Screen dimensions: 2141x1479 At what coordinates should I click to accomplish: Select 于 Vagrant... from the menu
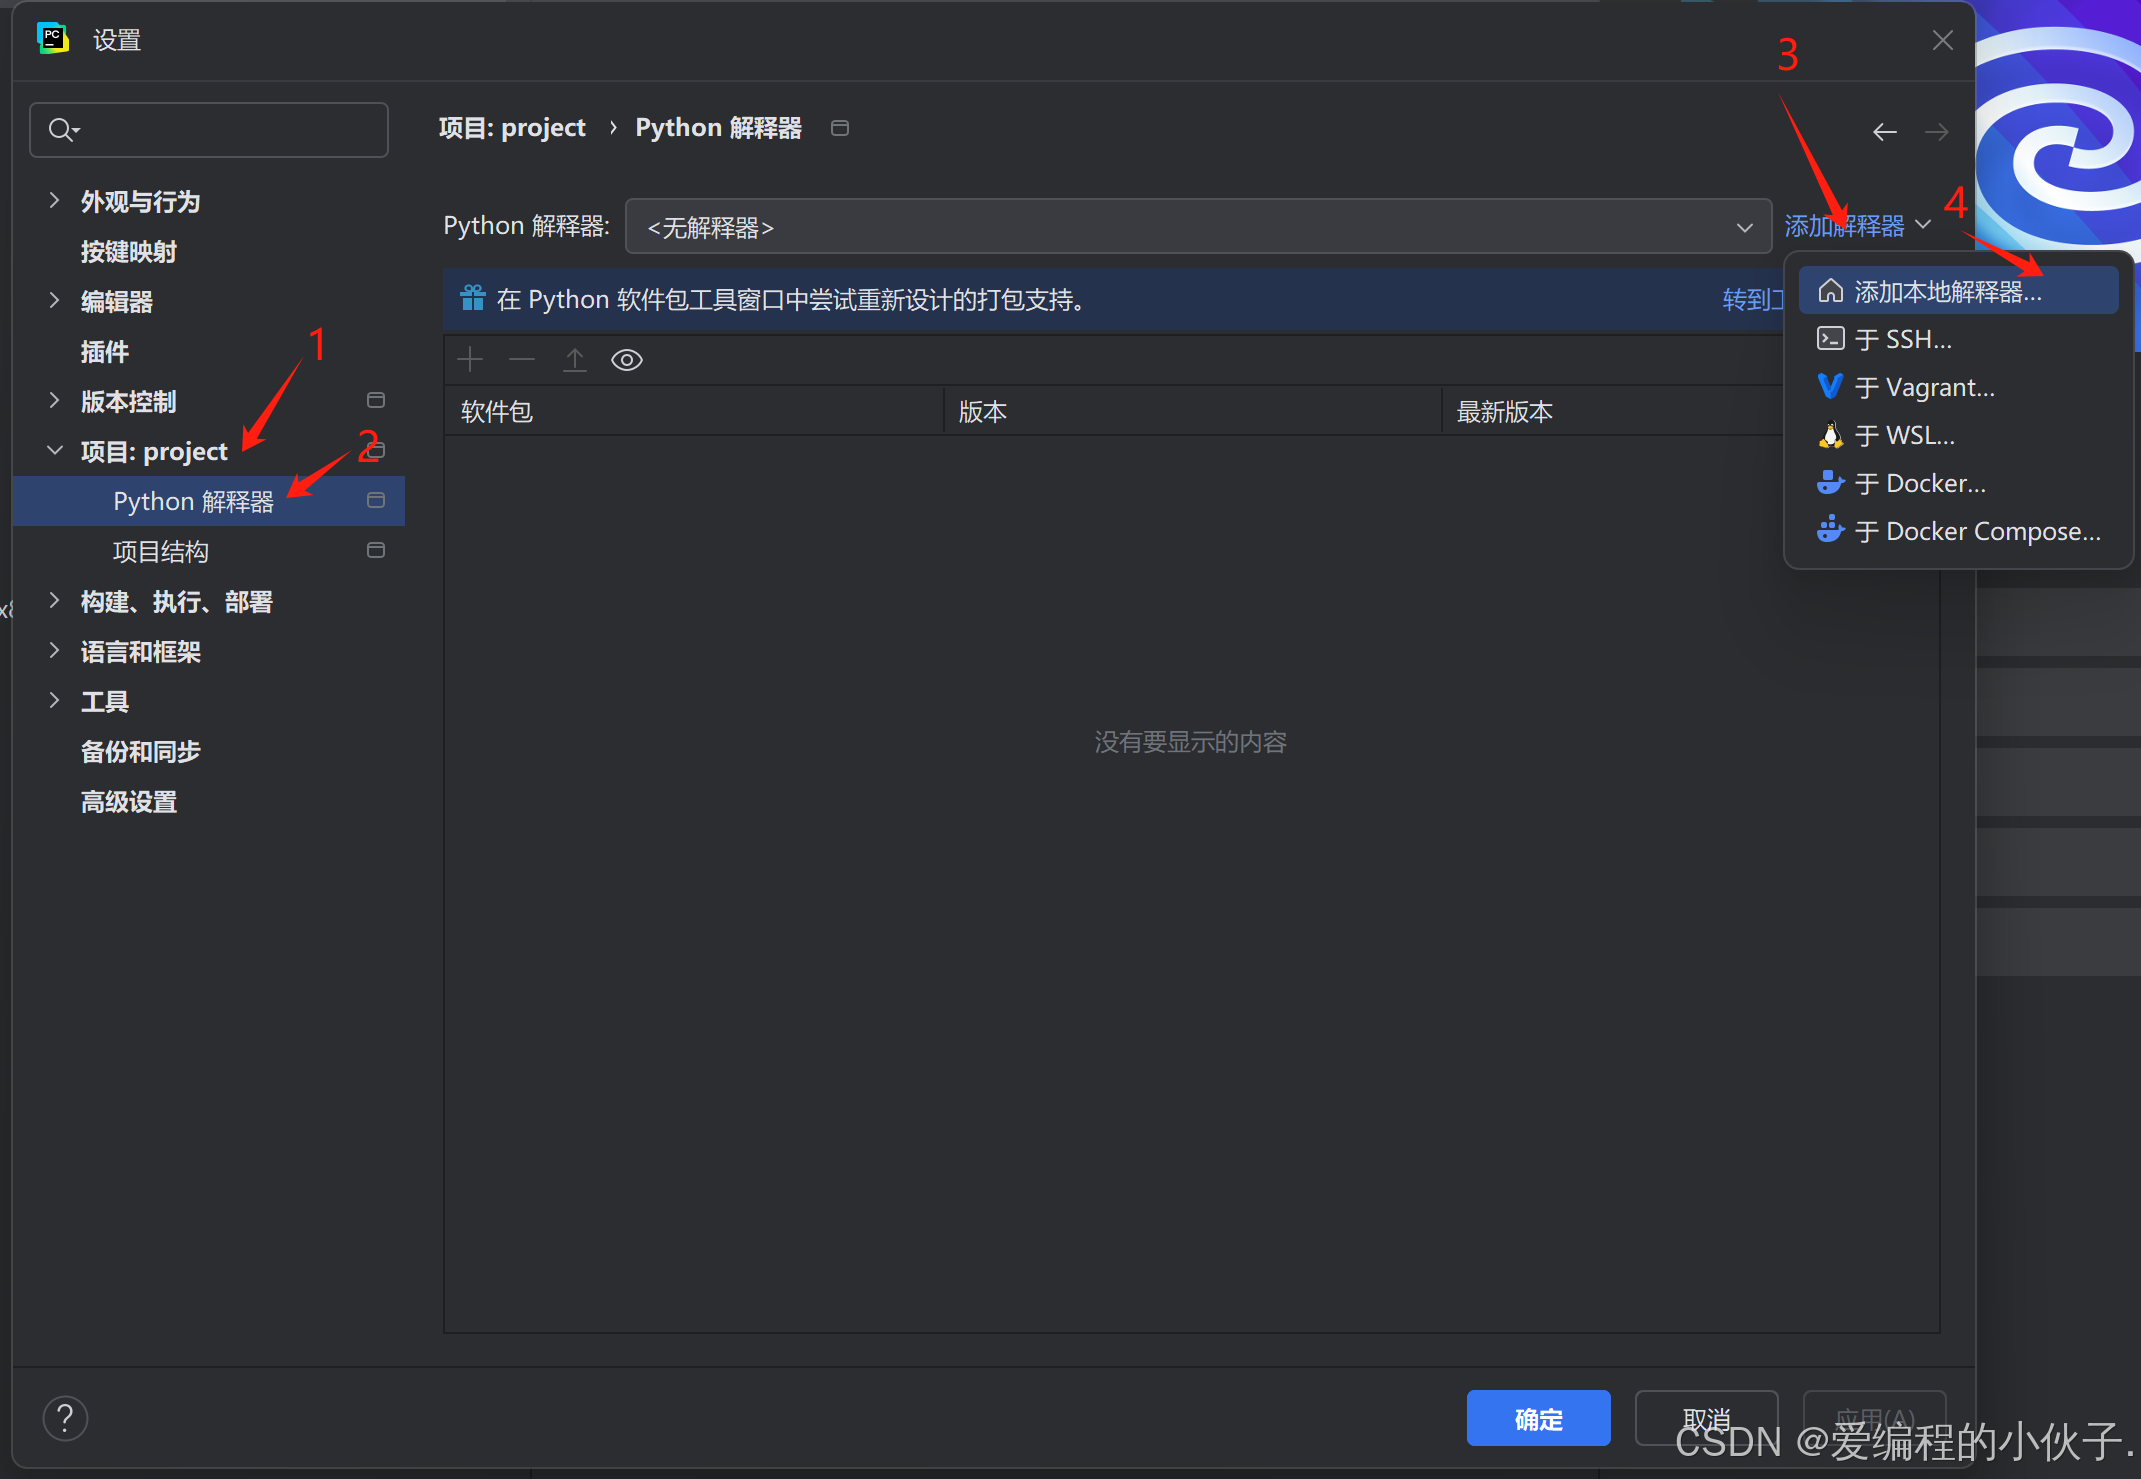point(1924,388)
